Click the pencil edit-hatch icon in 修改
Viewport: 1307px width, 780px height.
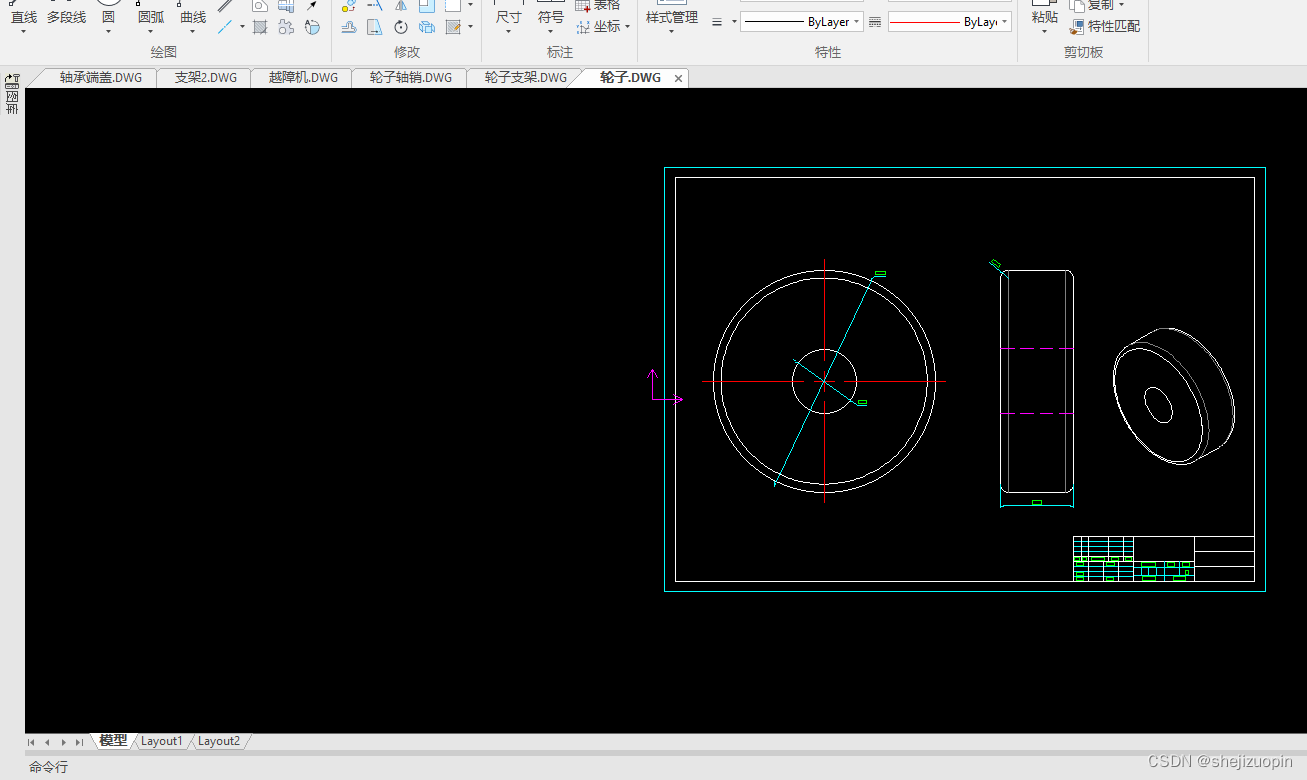coord(453,27)
